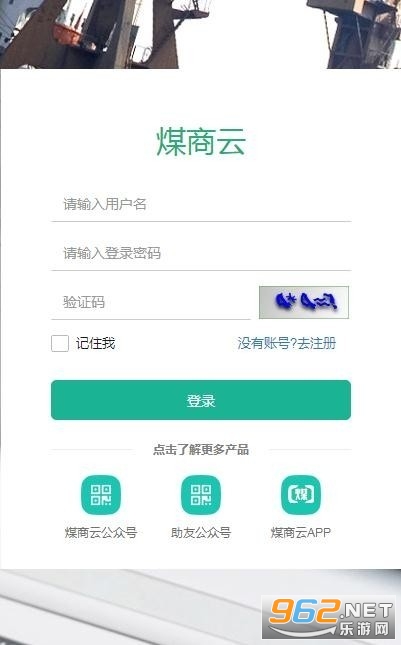Click the 点击了解更多产品 heading
The width and height of the screenshot is (401, 645).
201,449
